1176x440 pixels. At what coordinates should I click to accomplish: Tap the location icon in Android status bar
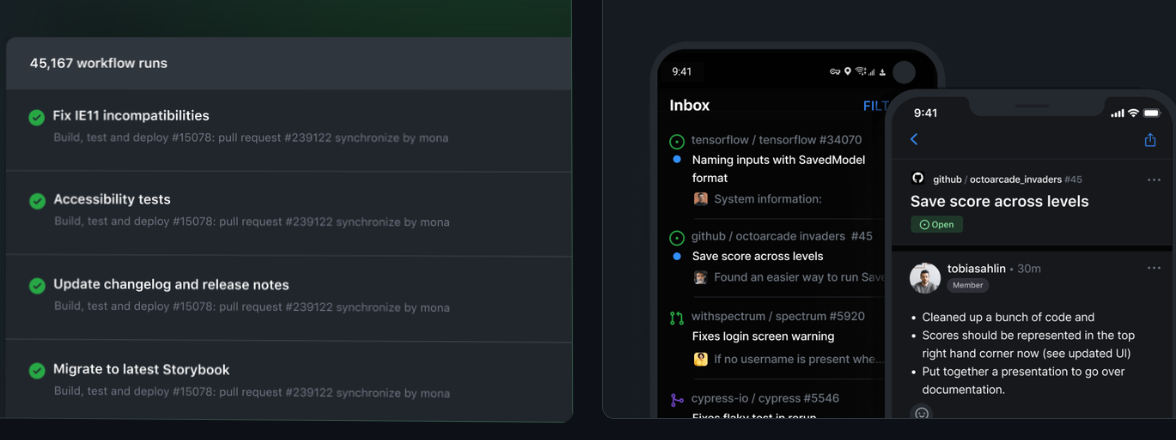pyautogui.click(x=848, y=72)
